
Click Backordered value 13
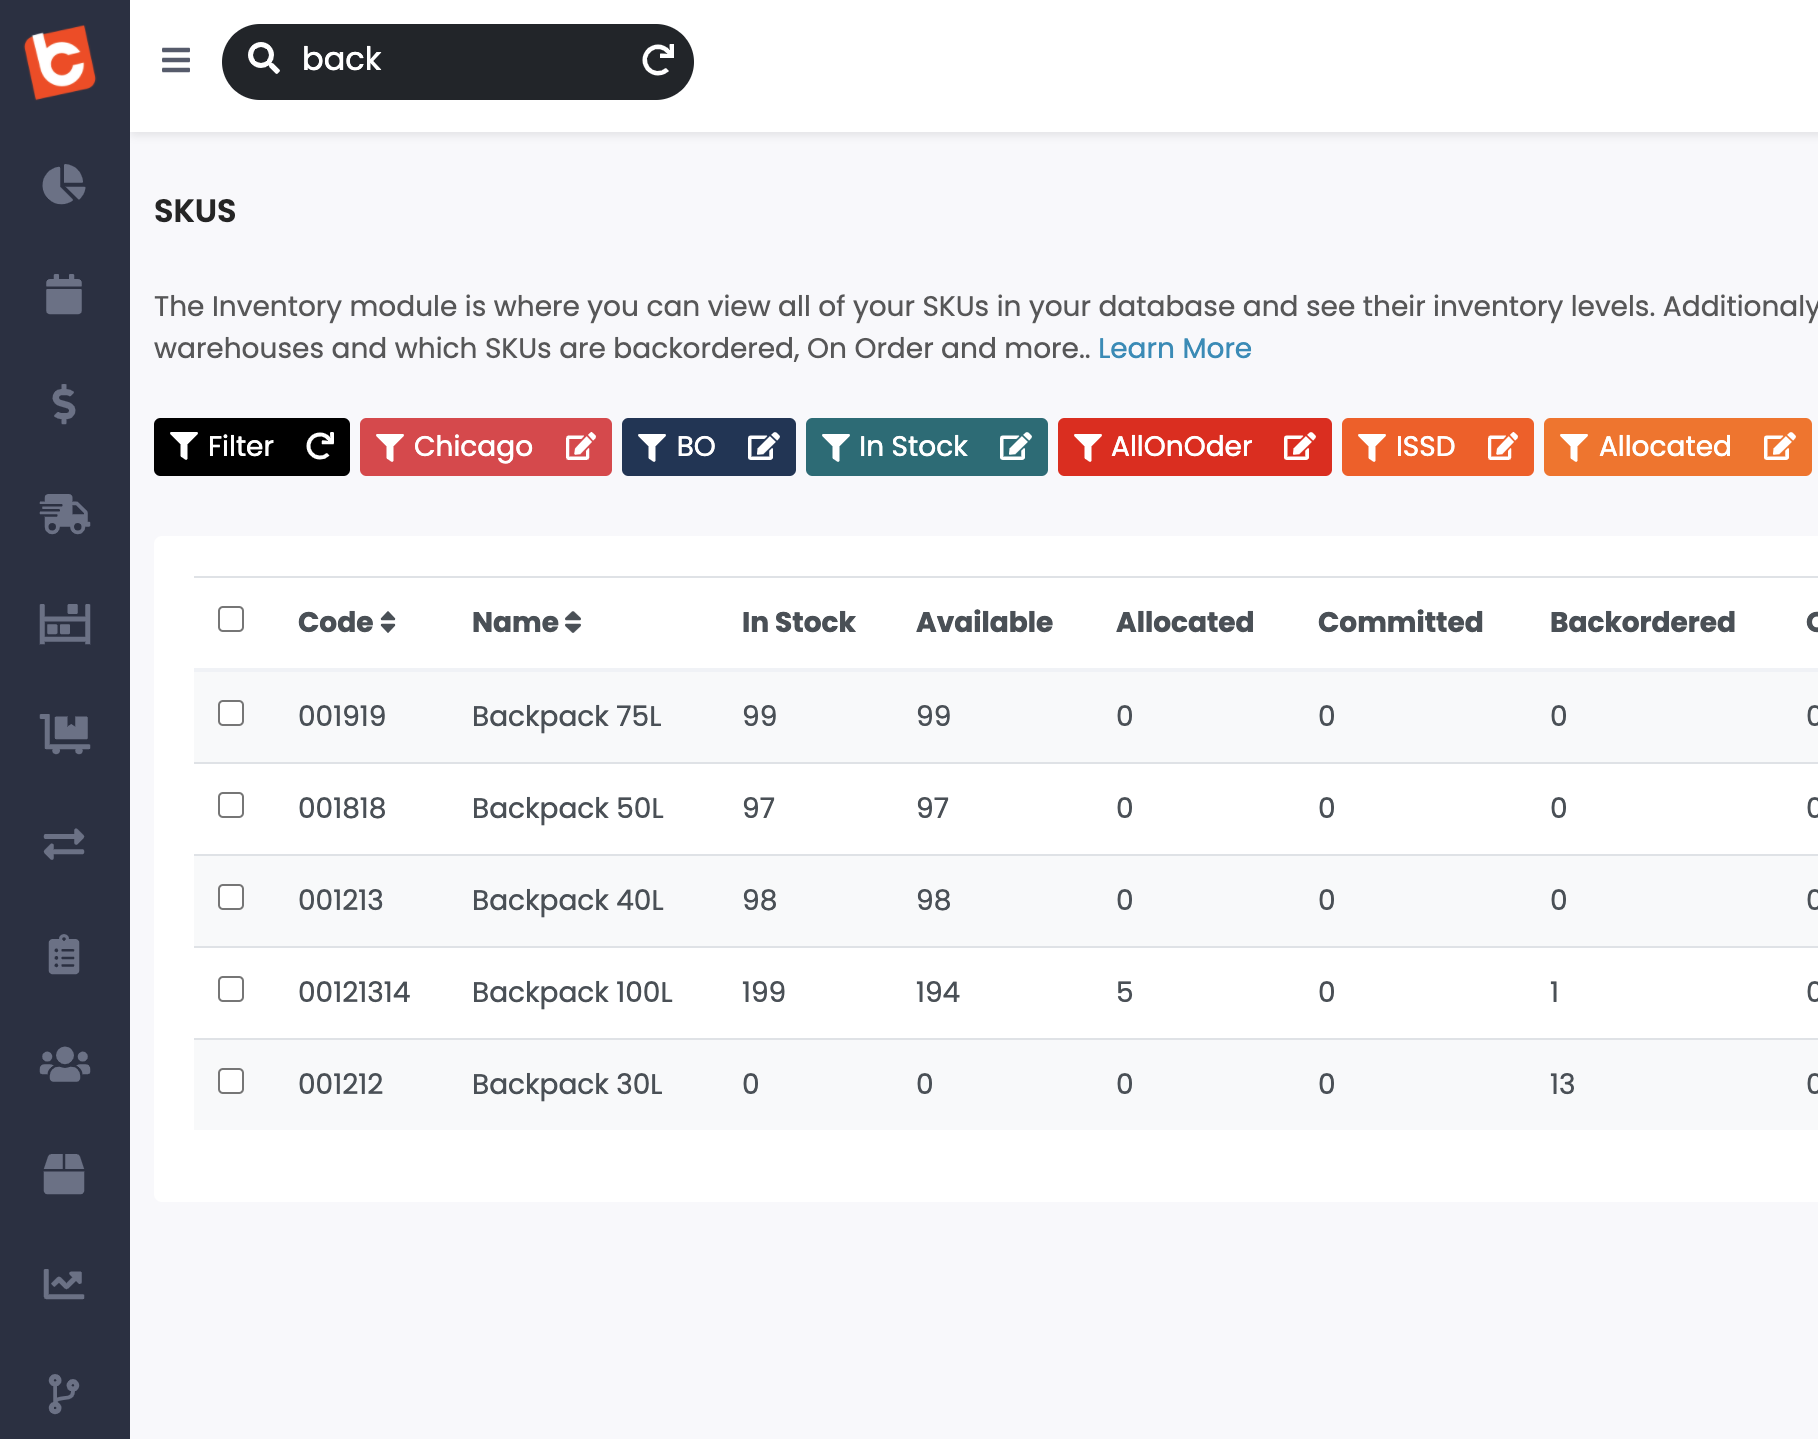click(1562, 1084)
